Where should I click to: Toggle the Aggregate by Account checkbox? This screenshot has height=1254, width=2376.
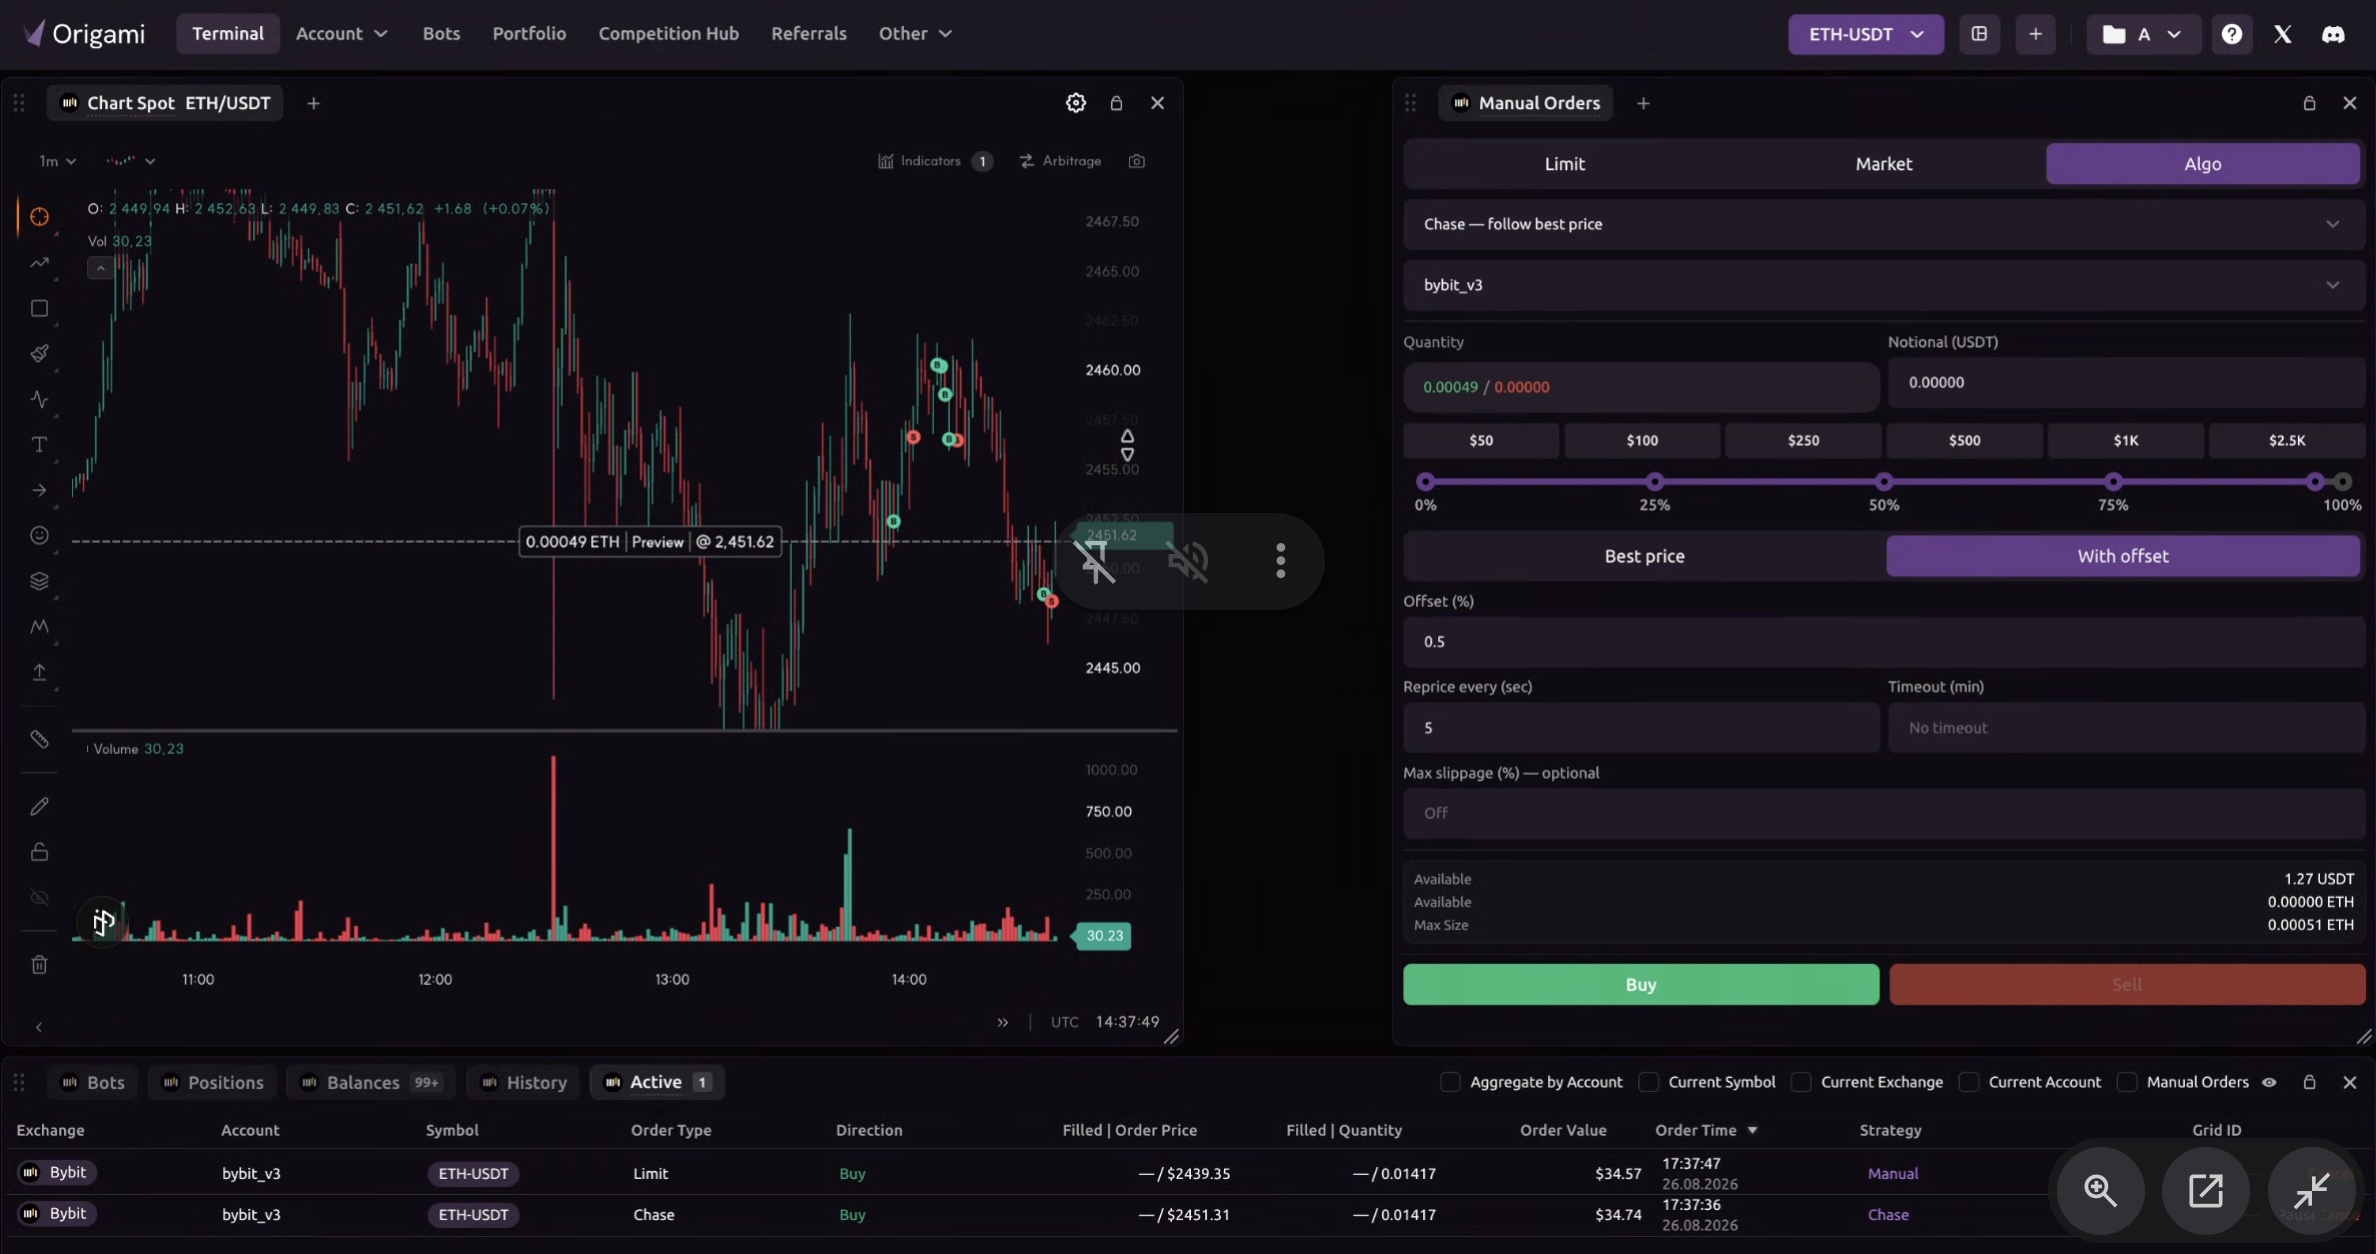click(1450, 1082)
